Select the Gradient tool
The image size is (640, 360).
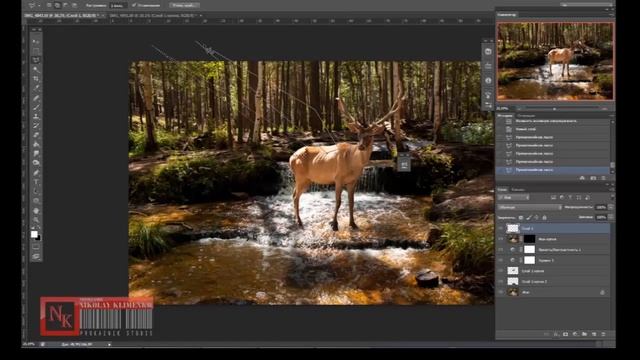[x=36, y=144]
